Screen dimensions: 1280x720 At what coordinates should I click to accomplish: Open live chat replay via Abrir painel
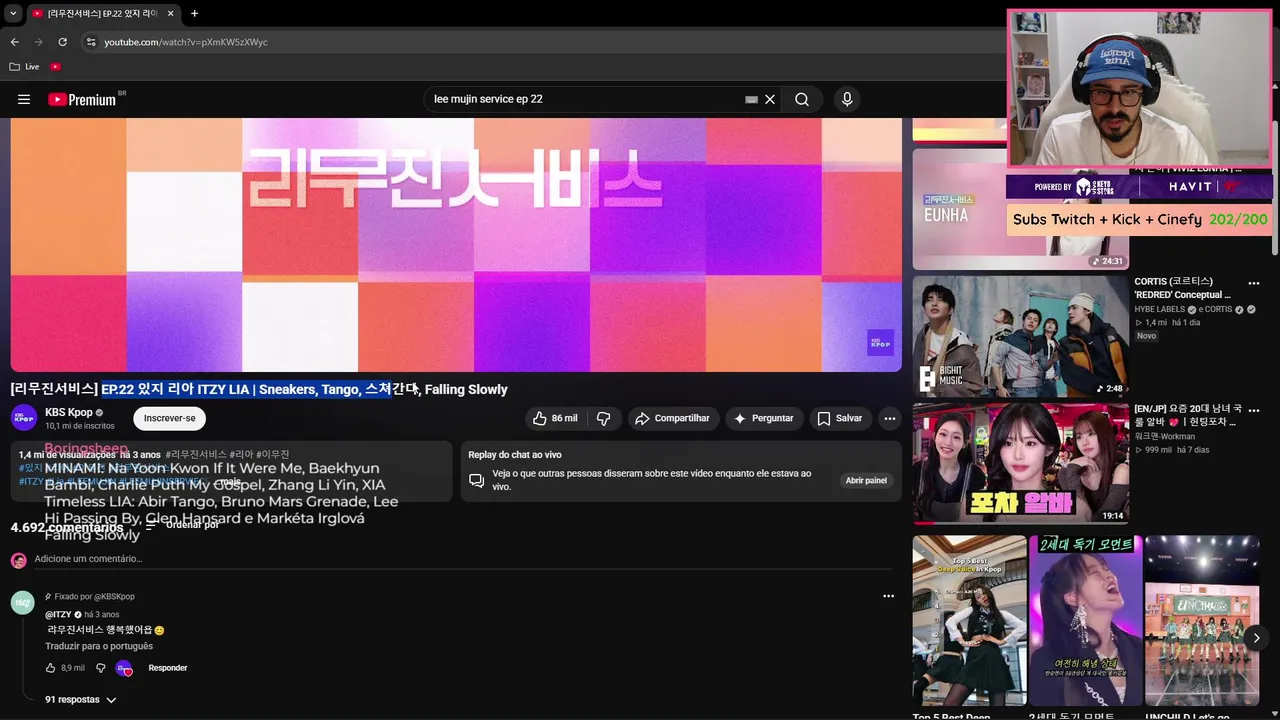pyautogui.click(x=866, y=480)
